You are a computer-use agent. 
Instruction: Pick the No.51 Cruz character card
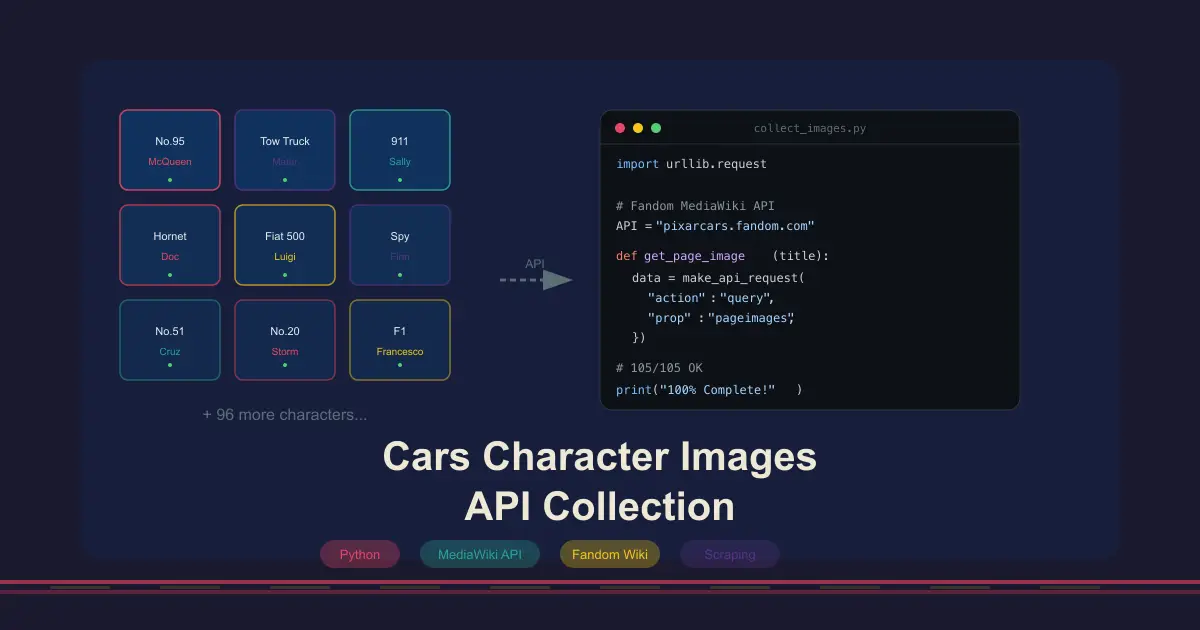(170, 340)
